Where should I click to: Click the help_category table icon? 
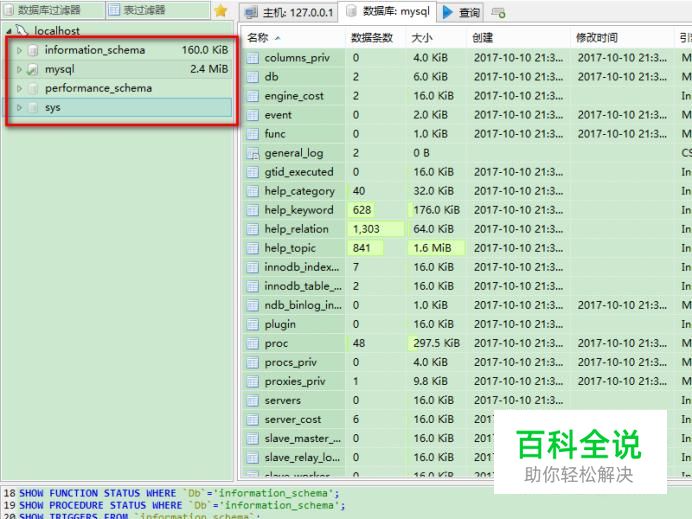click(x=253, y=191)
